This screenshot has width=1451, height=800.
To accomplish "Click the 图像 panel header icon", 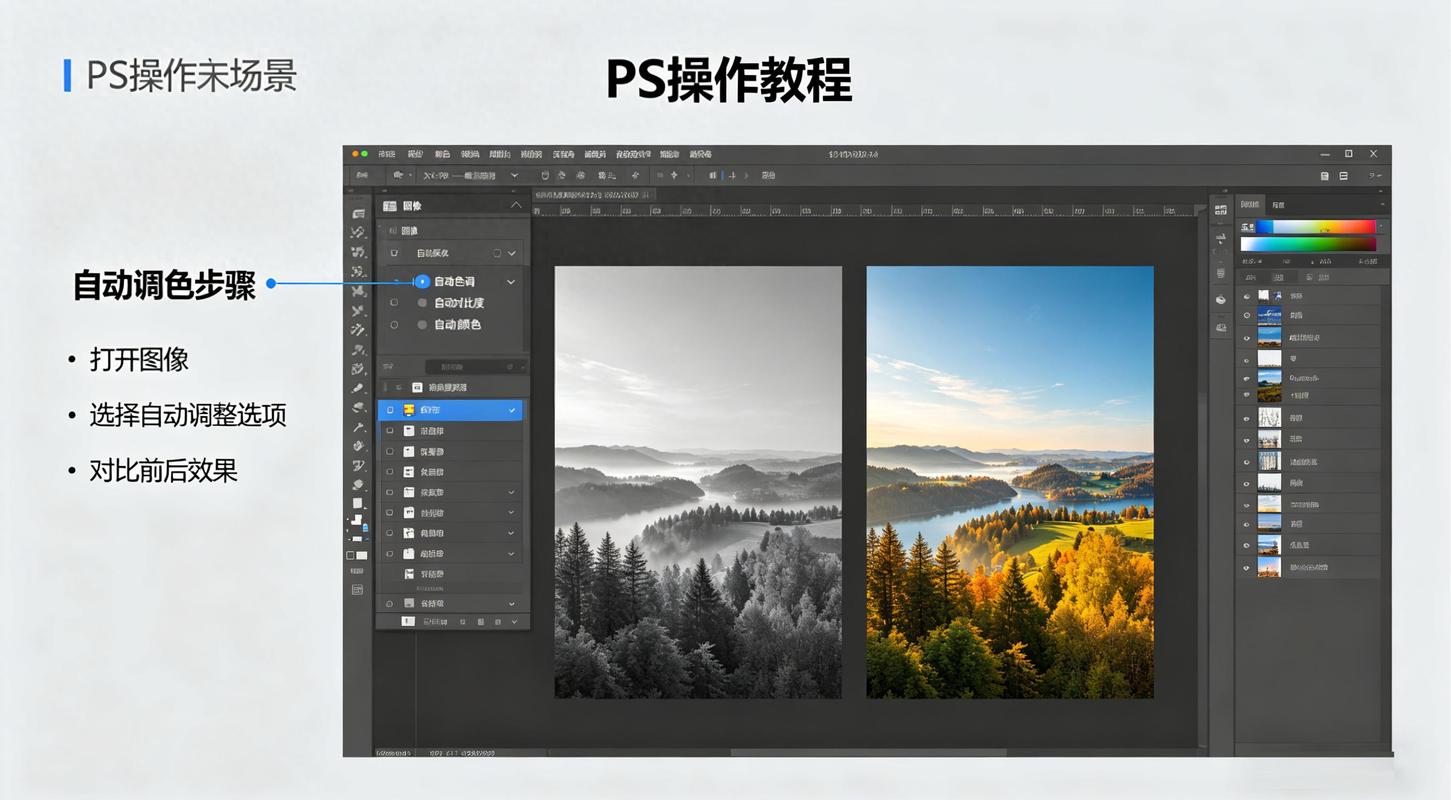I will tap(390, 205).
